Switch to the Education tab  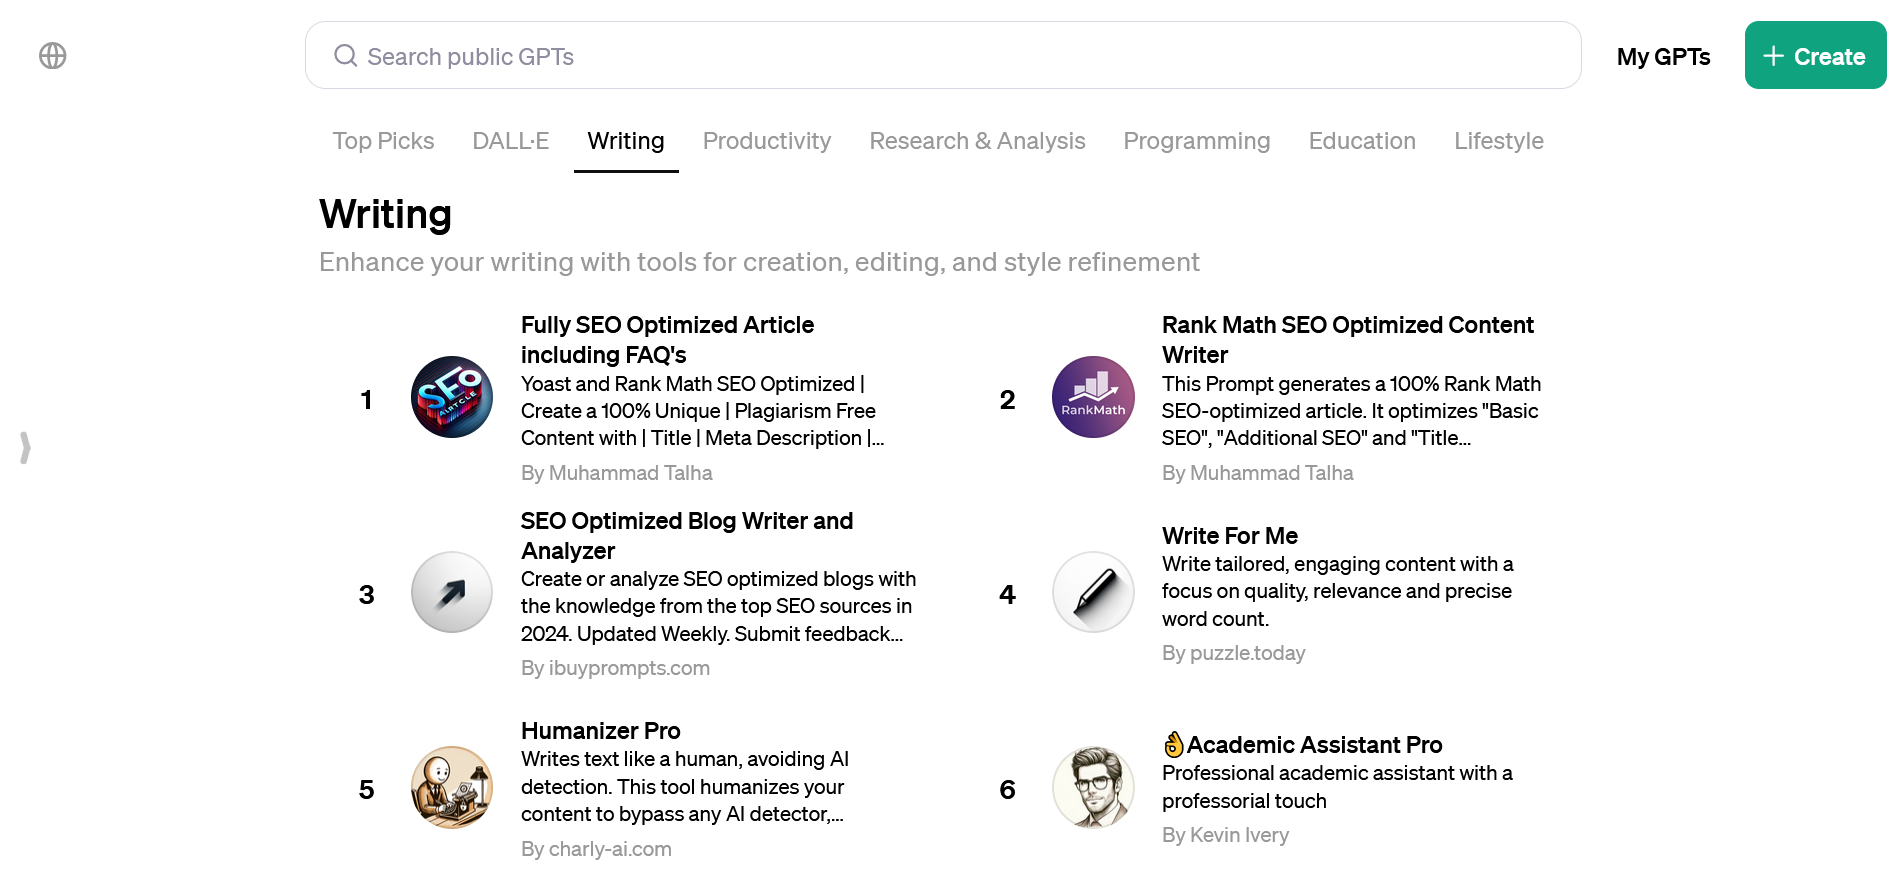click(x=1362, y=141)
